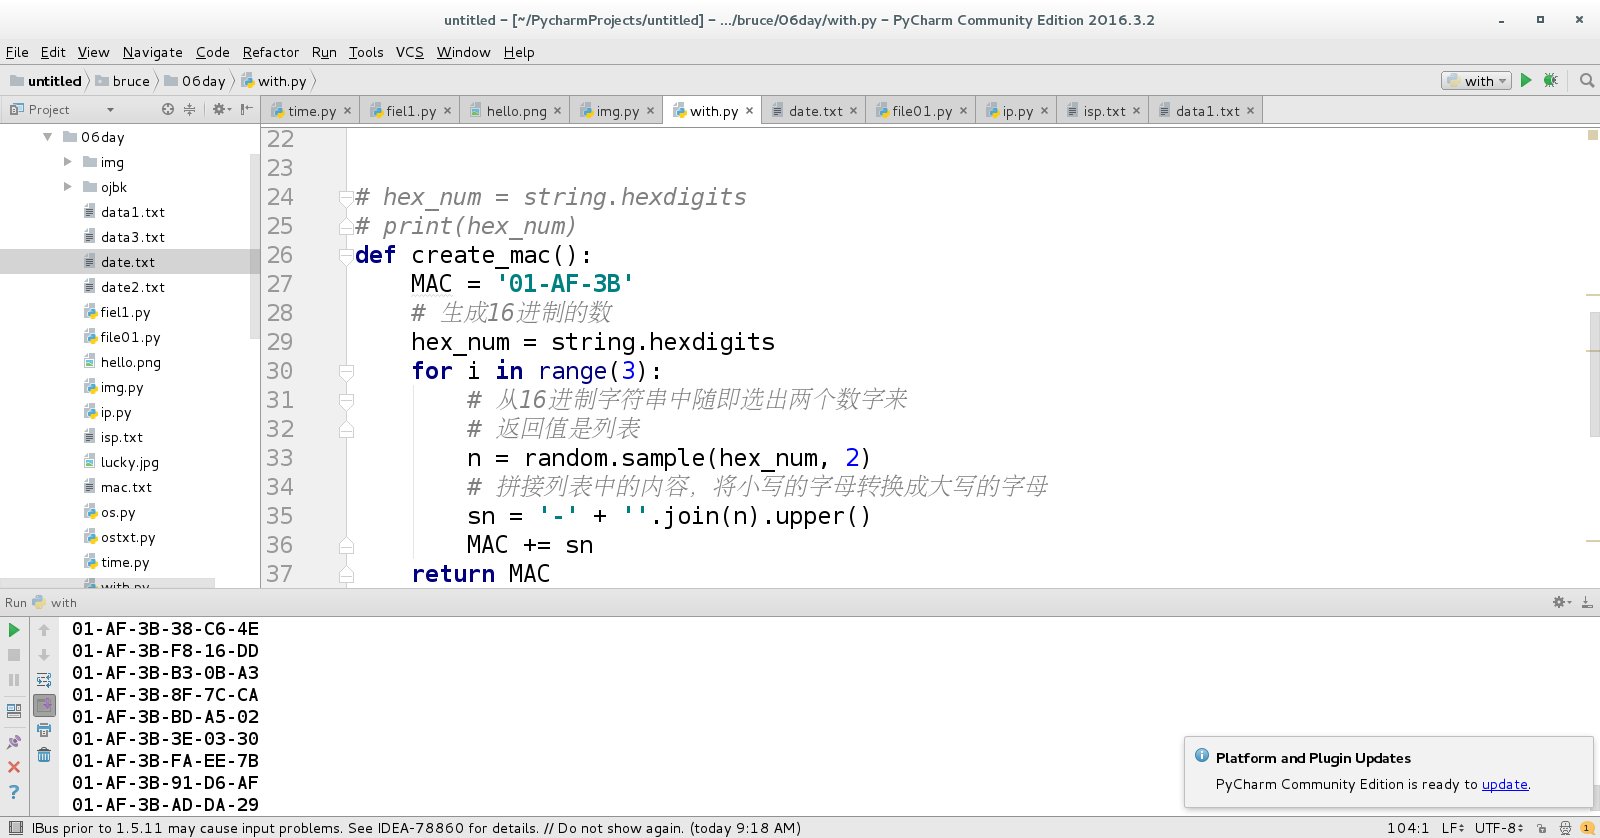Print the Run console output
Image resolution: width=1600 pixels, height=838 pixels.
click(x=44, y=730)
